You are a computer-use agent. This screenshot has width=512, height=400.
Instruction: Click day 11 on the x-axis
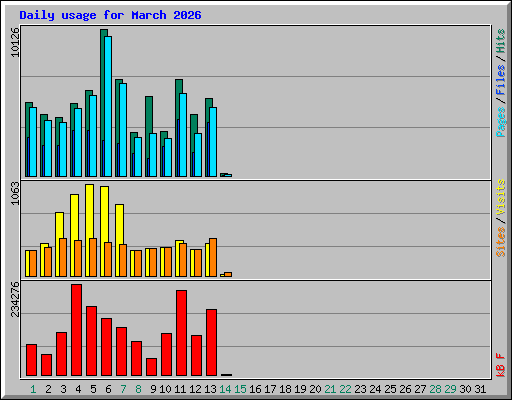point(180,389)
